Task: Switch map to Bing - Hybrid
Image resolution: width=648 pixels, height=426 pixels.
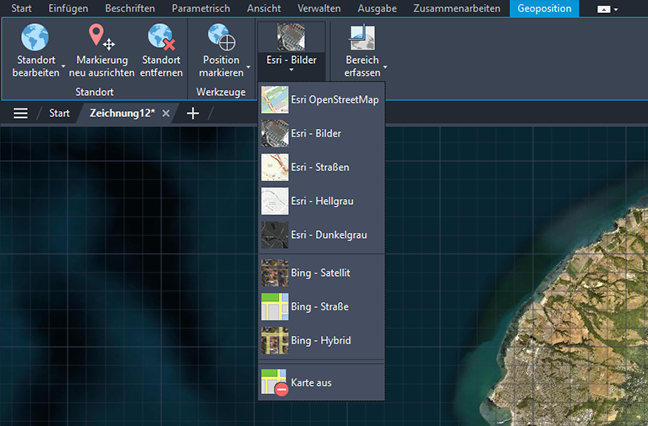Action: 322,341
